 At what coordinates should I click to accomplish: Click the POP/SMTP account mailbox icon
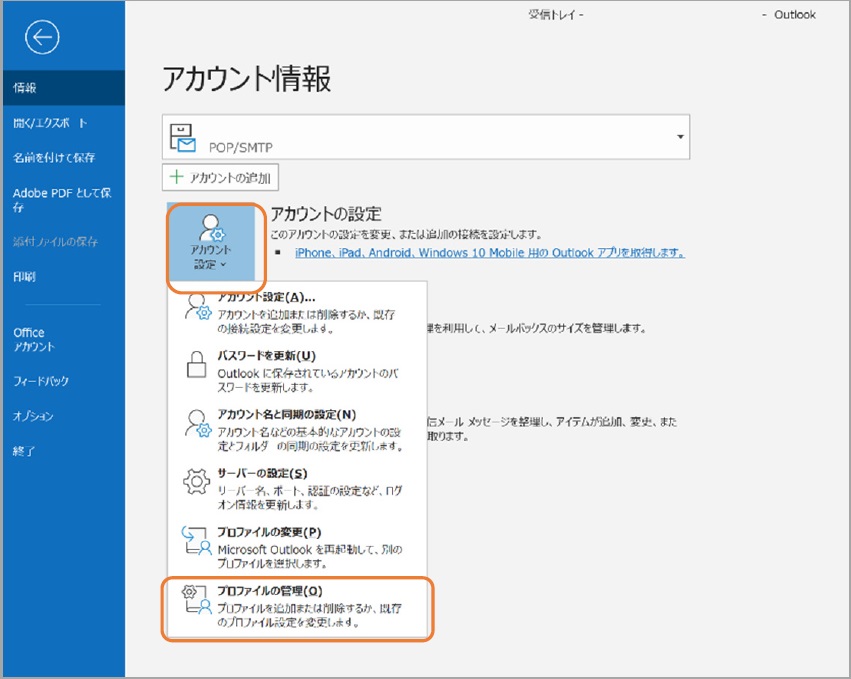click(x=182, y=137)
